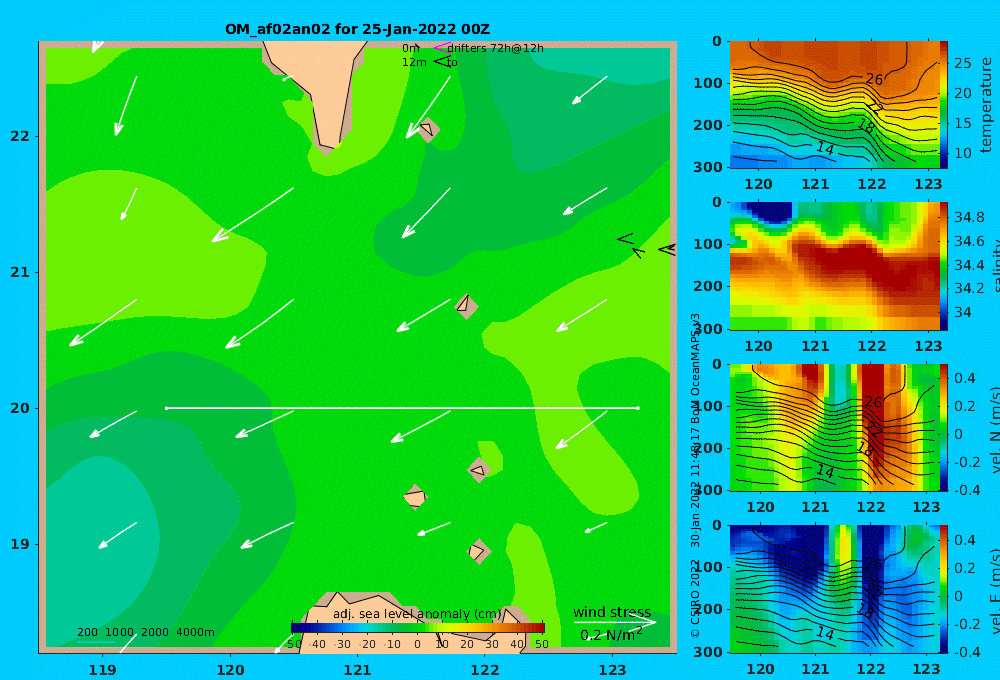
Task: Click latitude label 21 on main map
Action: (20, 272)
